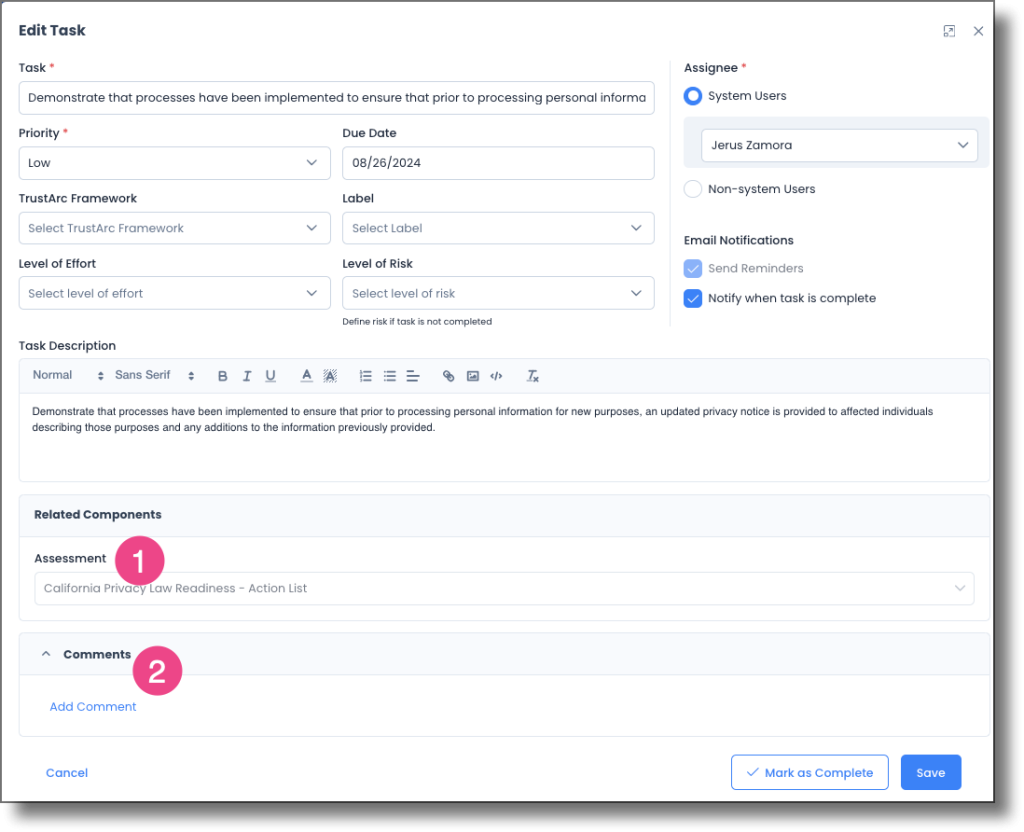Underline text in the description editor
The height and width of the screenshot is (832, 1024).
pos(270,375)
